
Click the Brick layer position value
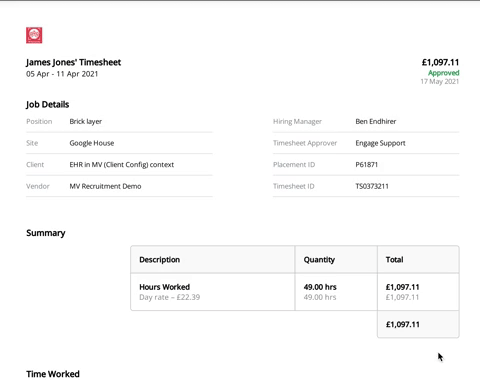(x=86, y=121)
